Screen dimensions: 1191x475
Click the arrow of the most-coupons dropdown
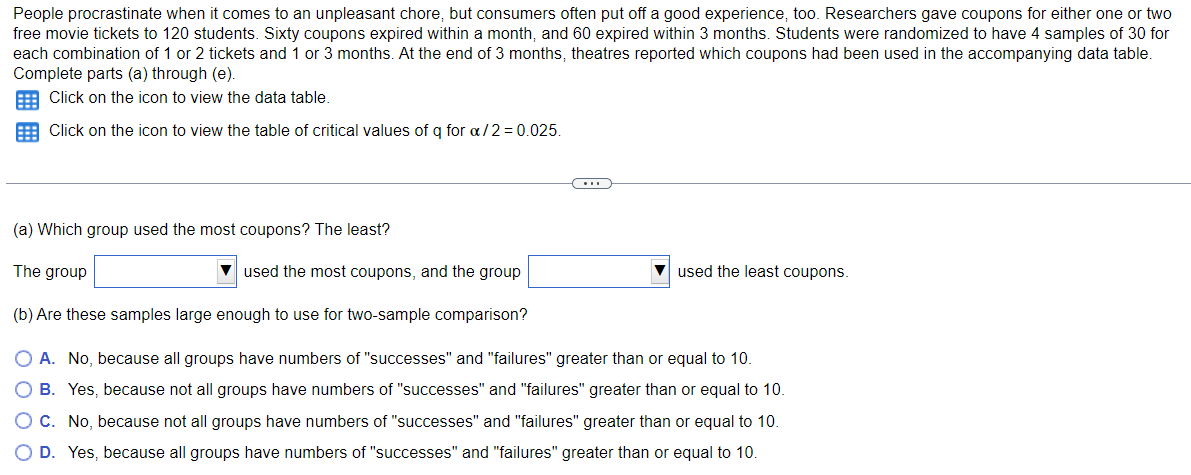point(226,271)
